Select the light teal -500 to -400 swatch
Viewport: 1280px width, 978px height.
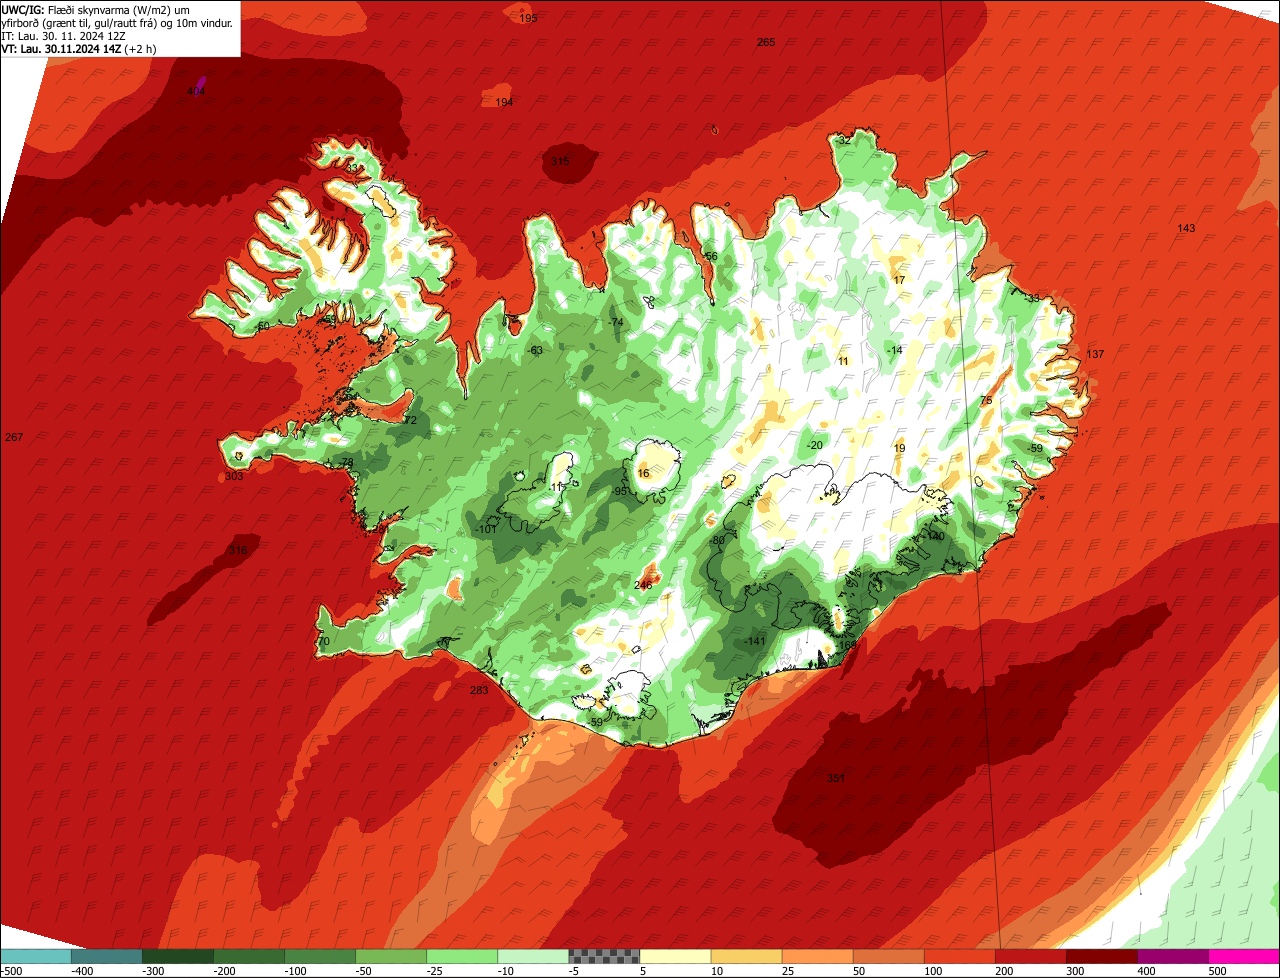point(36,956)
